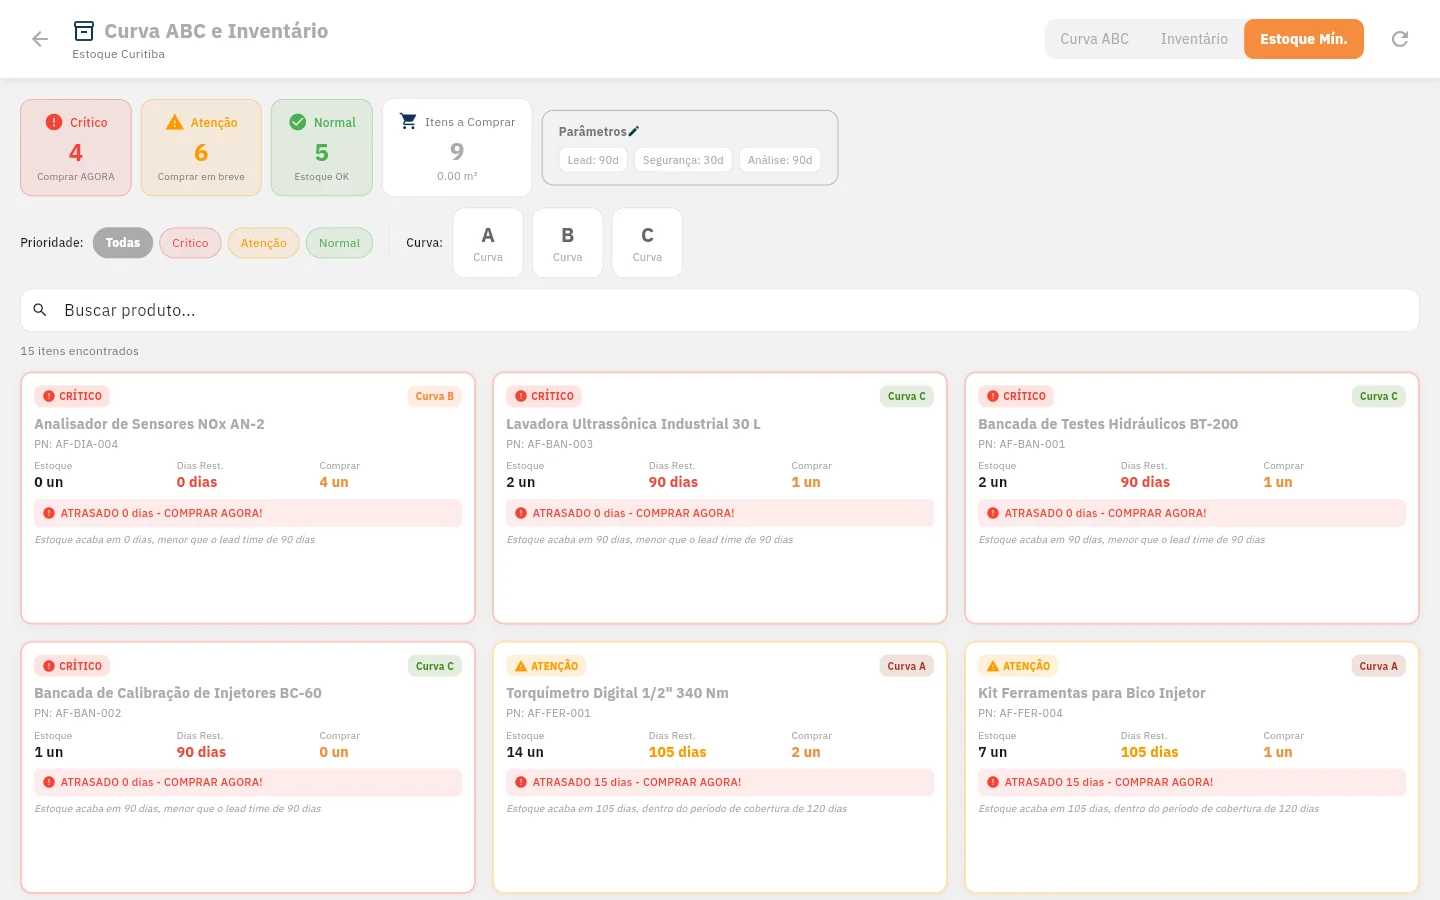The height and width of the screenshot is (900, 1440).
Task: Open the Atenção summary card
Action: [201, 148]
